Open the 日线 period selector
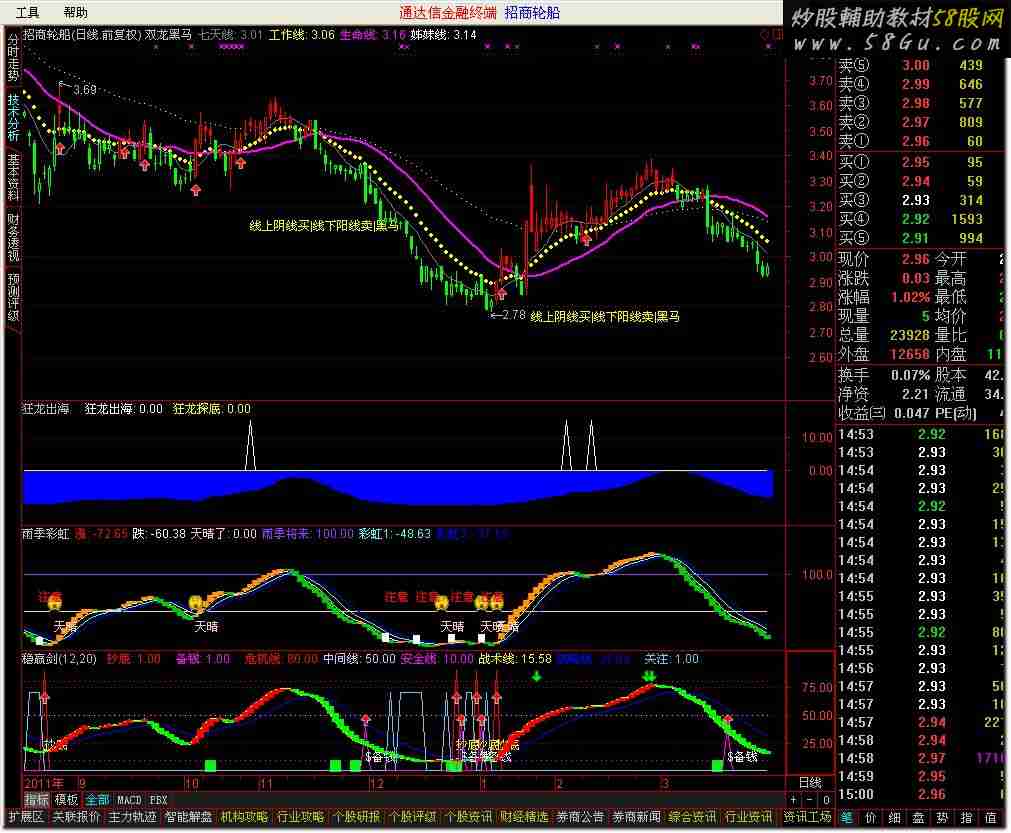1011x833 pixels. (x=810, y=782)
